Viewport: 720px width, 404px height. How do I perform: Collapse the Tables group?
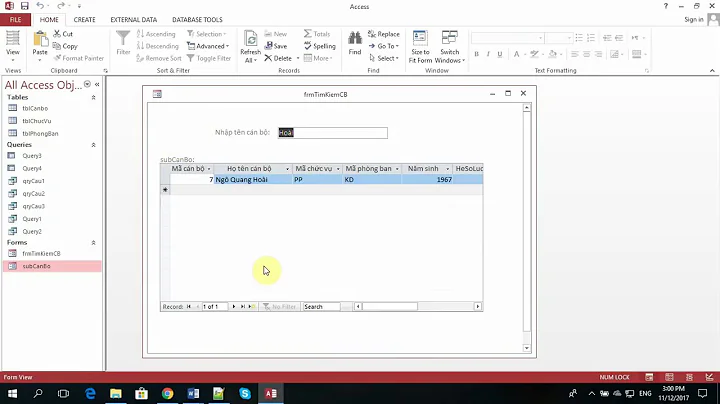(x=94, y=97)
